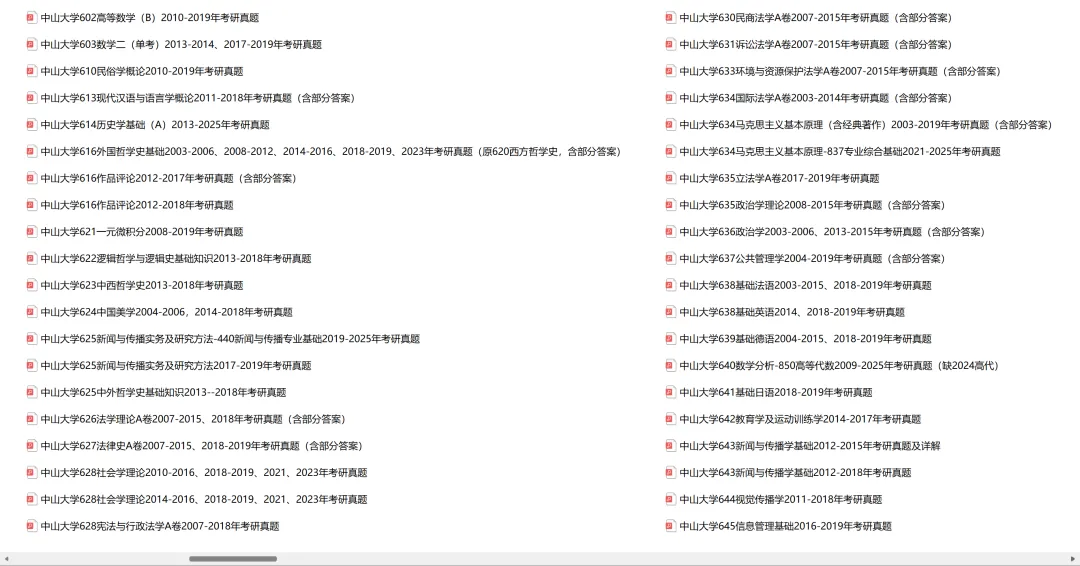The width and height of the screenshot is (1080, 566).
Task: Click PDF icon of 中山大学613现代汉语与语言学概论 file
Action: tap(31, 98)
